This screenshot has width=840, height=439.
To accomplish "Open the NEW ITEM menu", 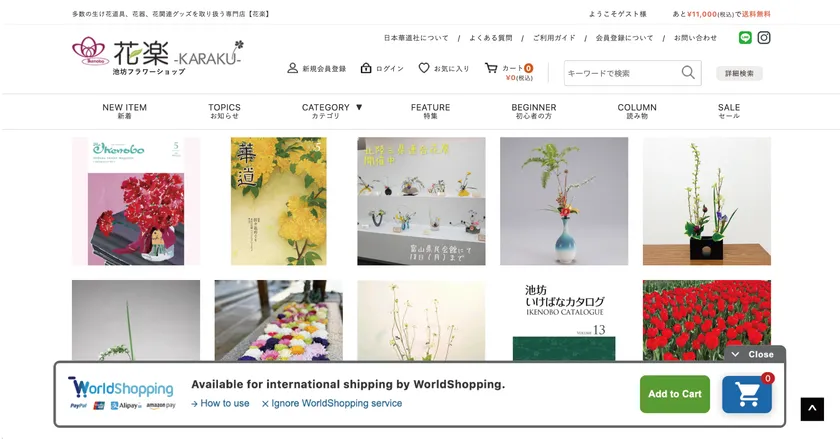I will (x=124, y=111).
